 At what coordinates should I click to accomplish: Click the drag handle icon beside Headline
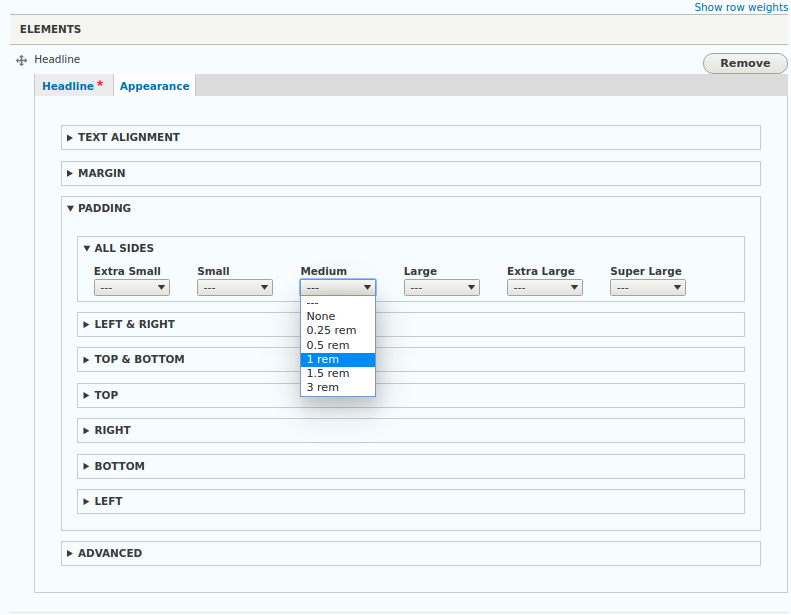pyautogui.click(x=21, y=61)
